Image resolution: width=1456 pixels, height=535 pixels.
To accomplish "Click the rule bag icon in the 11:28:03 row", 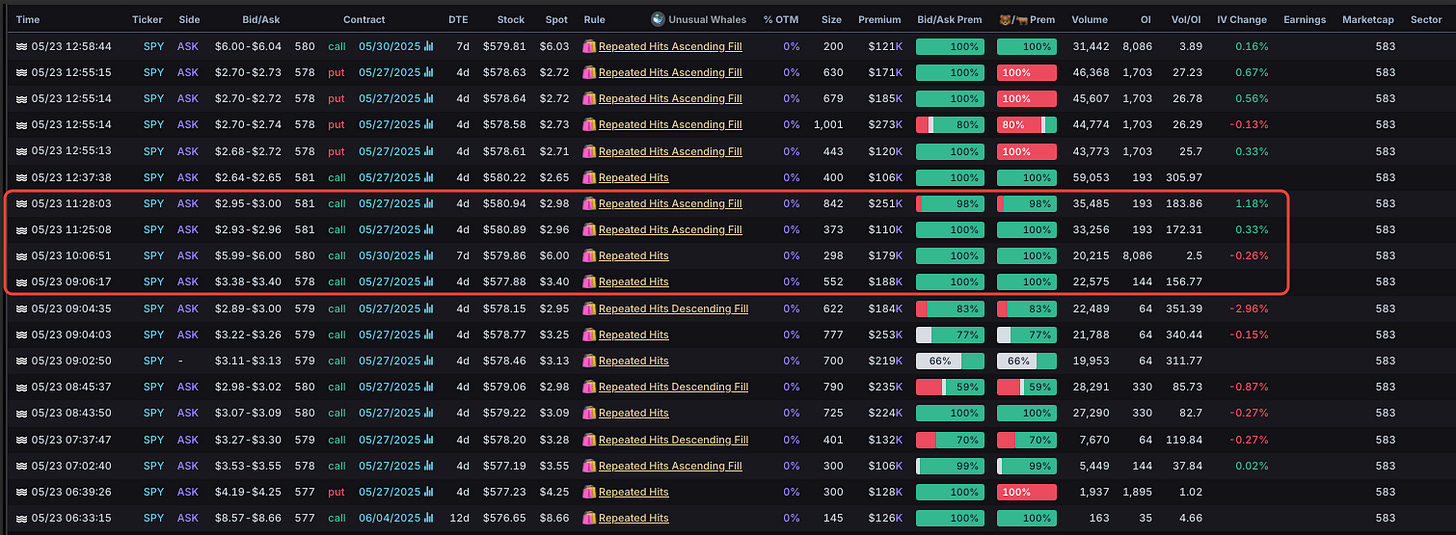I will coord(589,204).
